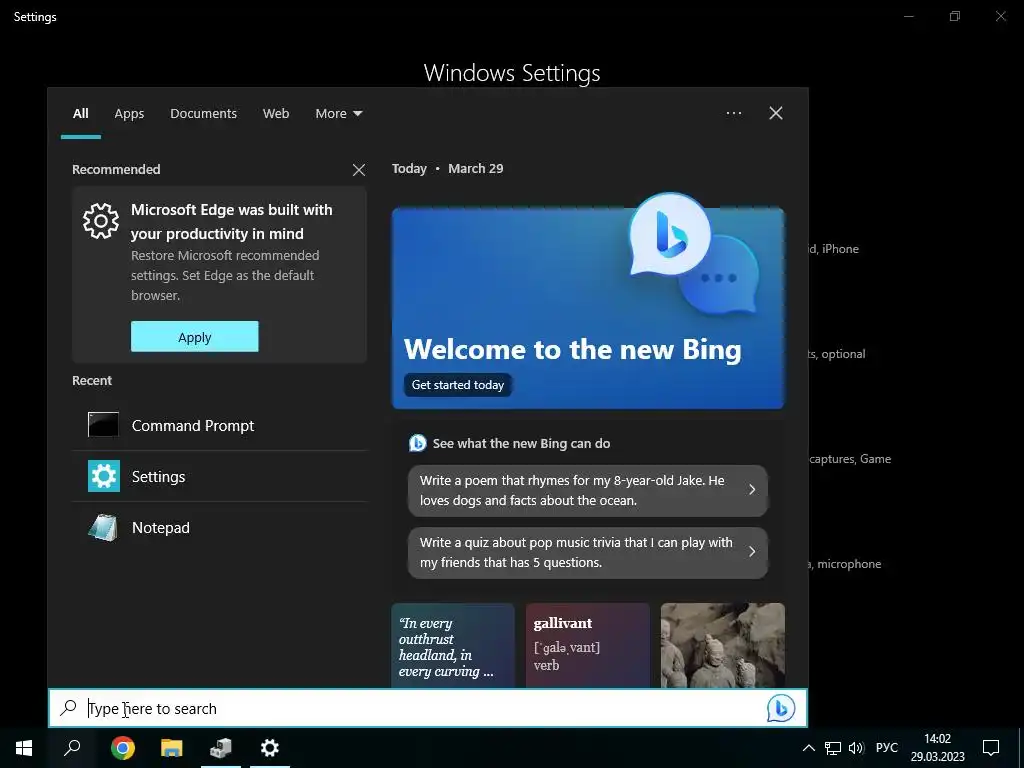
Task: Click the running installer app icon in taskbar
Action: coord(221,748)
